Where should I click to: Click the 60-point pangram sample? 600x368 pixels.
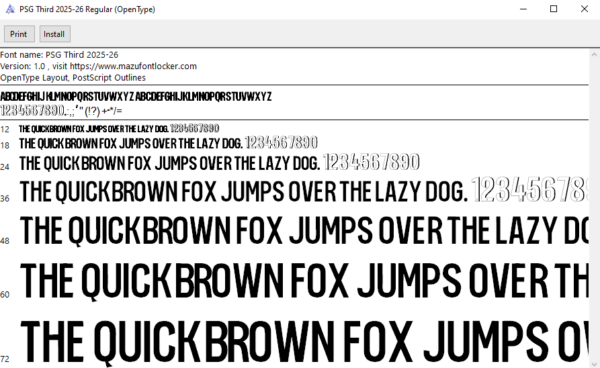tap(305, 281)
